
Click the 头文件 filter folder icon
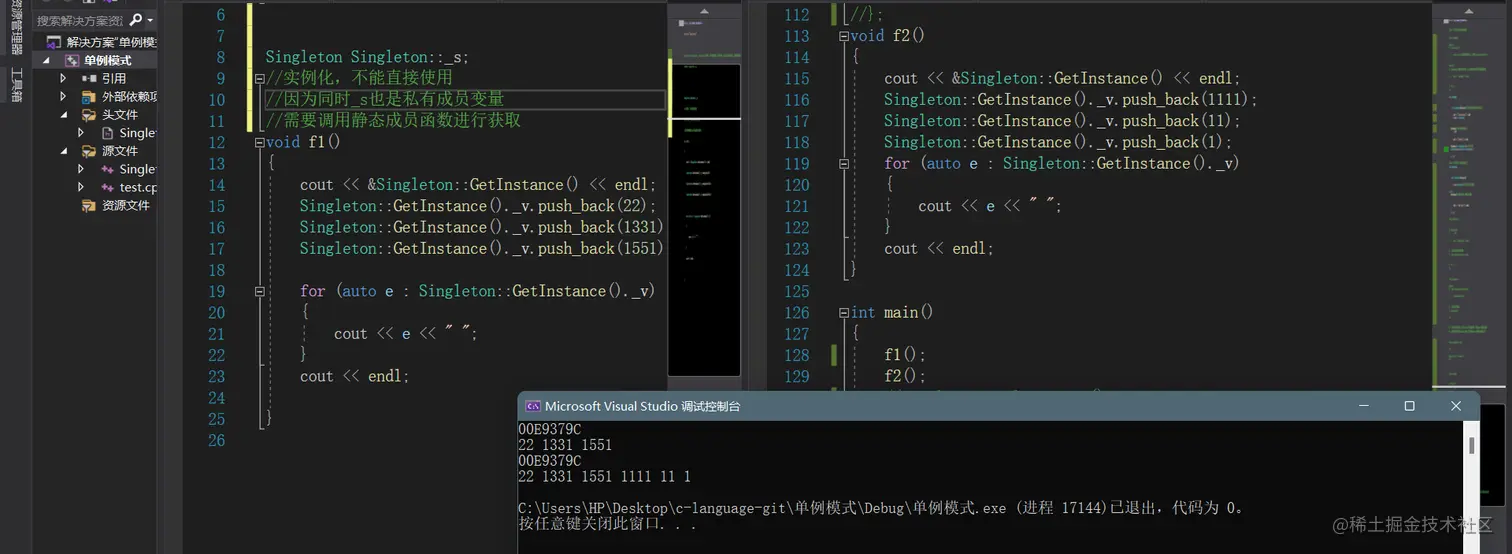(89, 115)
